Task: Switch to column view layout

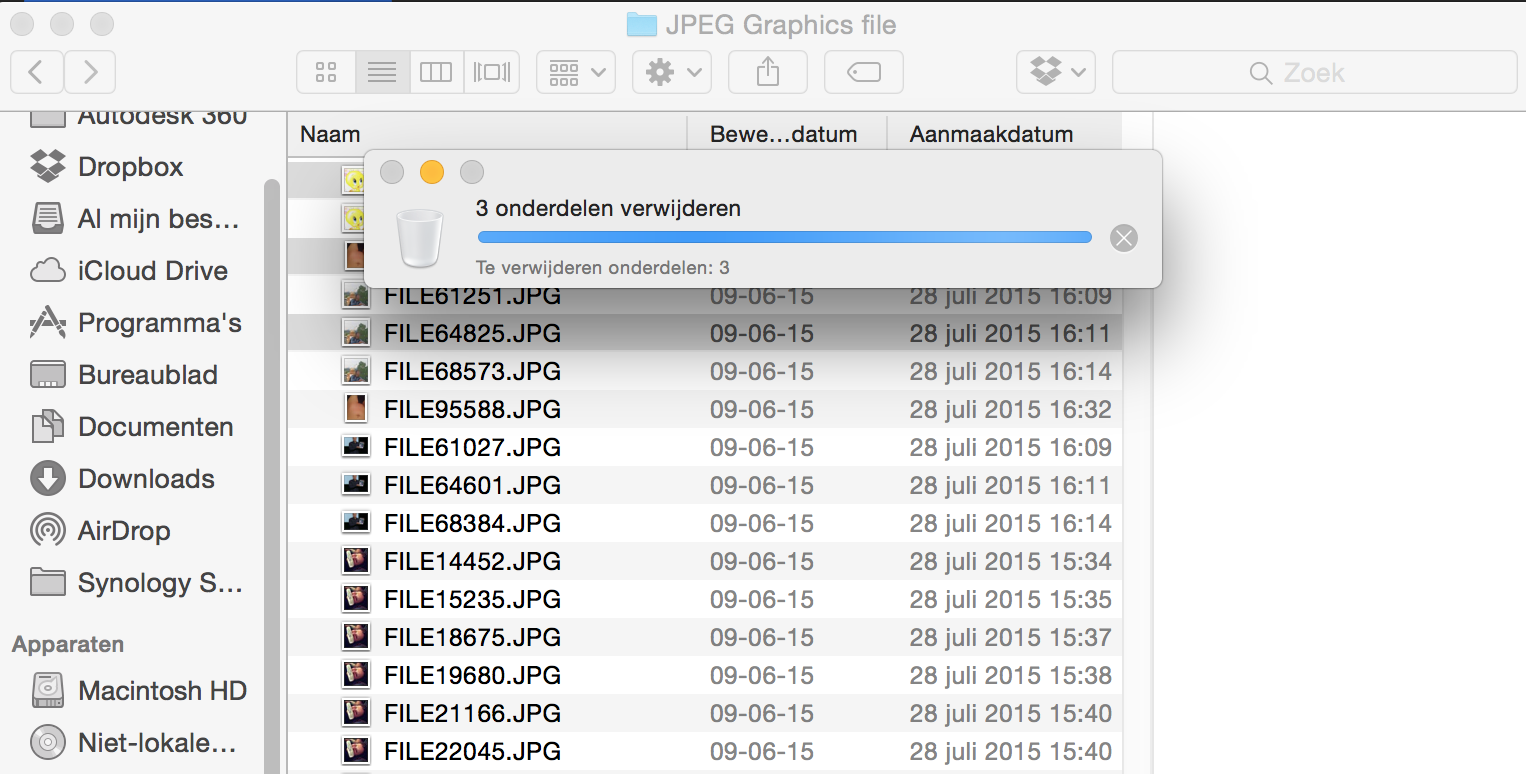Action: point(436,72)
